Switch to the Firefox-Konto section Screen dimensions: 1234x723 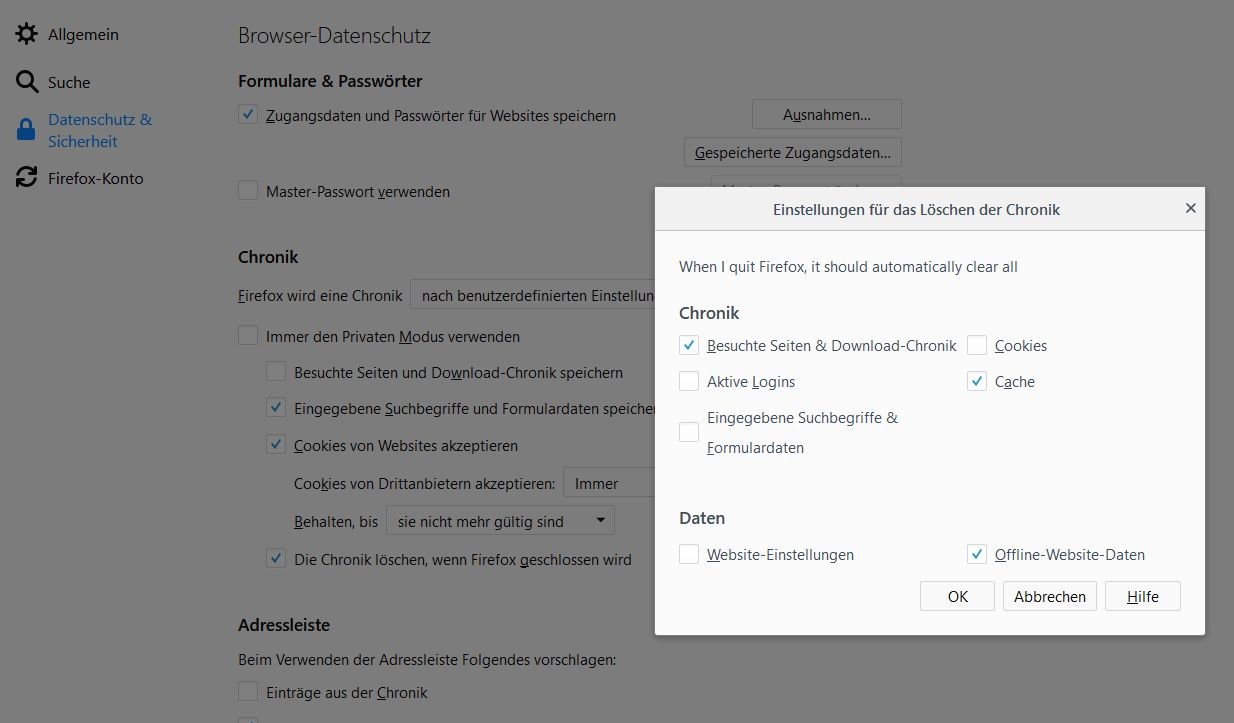pyautogui.click(x=96, y=178)
